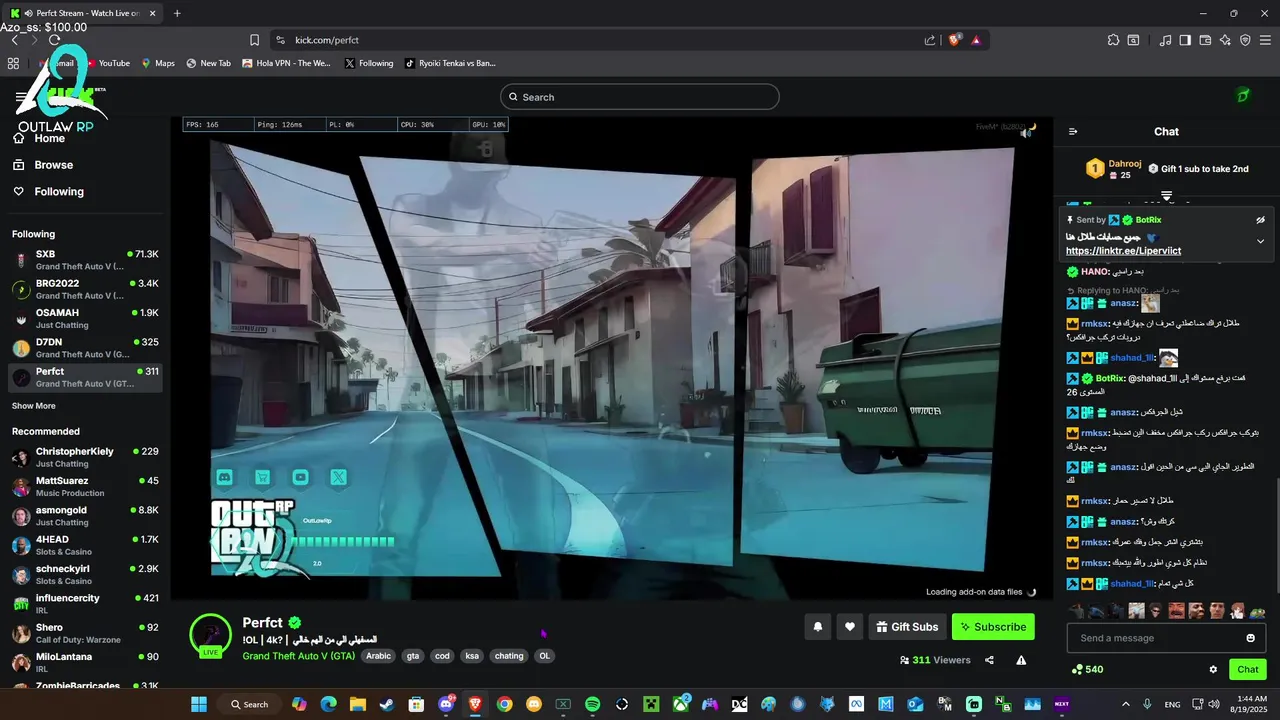Expand the pinned message chevron
The width and height of the screenshot is (1280, 720).
point(1260,241)
